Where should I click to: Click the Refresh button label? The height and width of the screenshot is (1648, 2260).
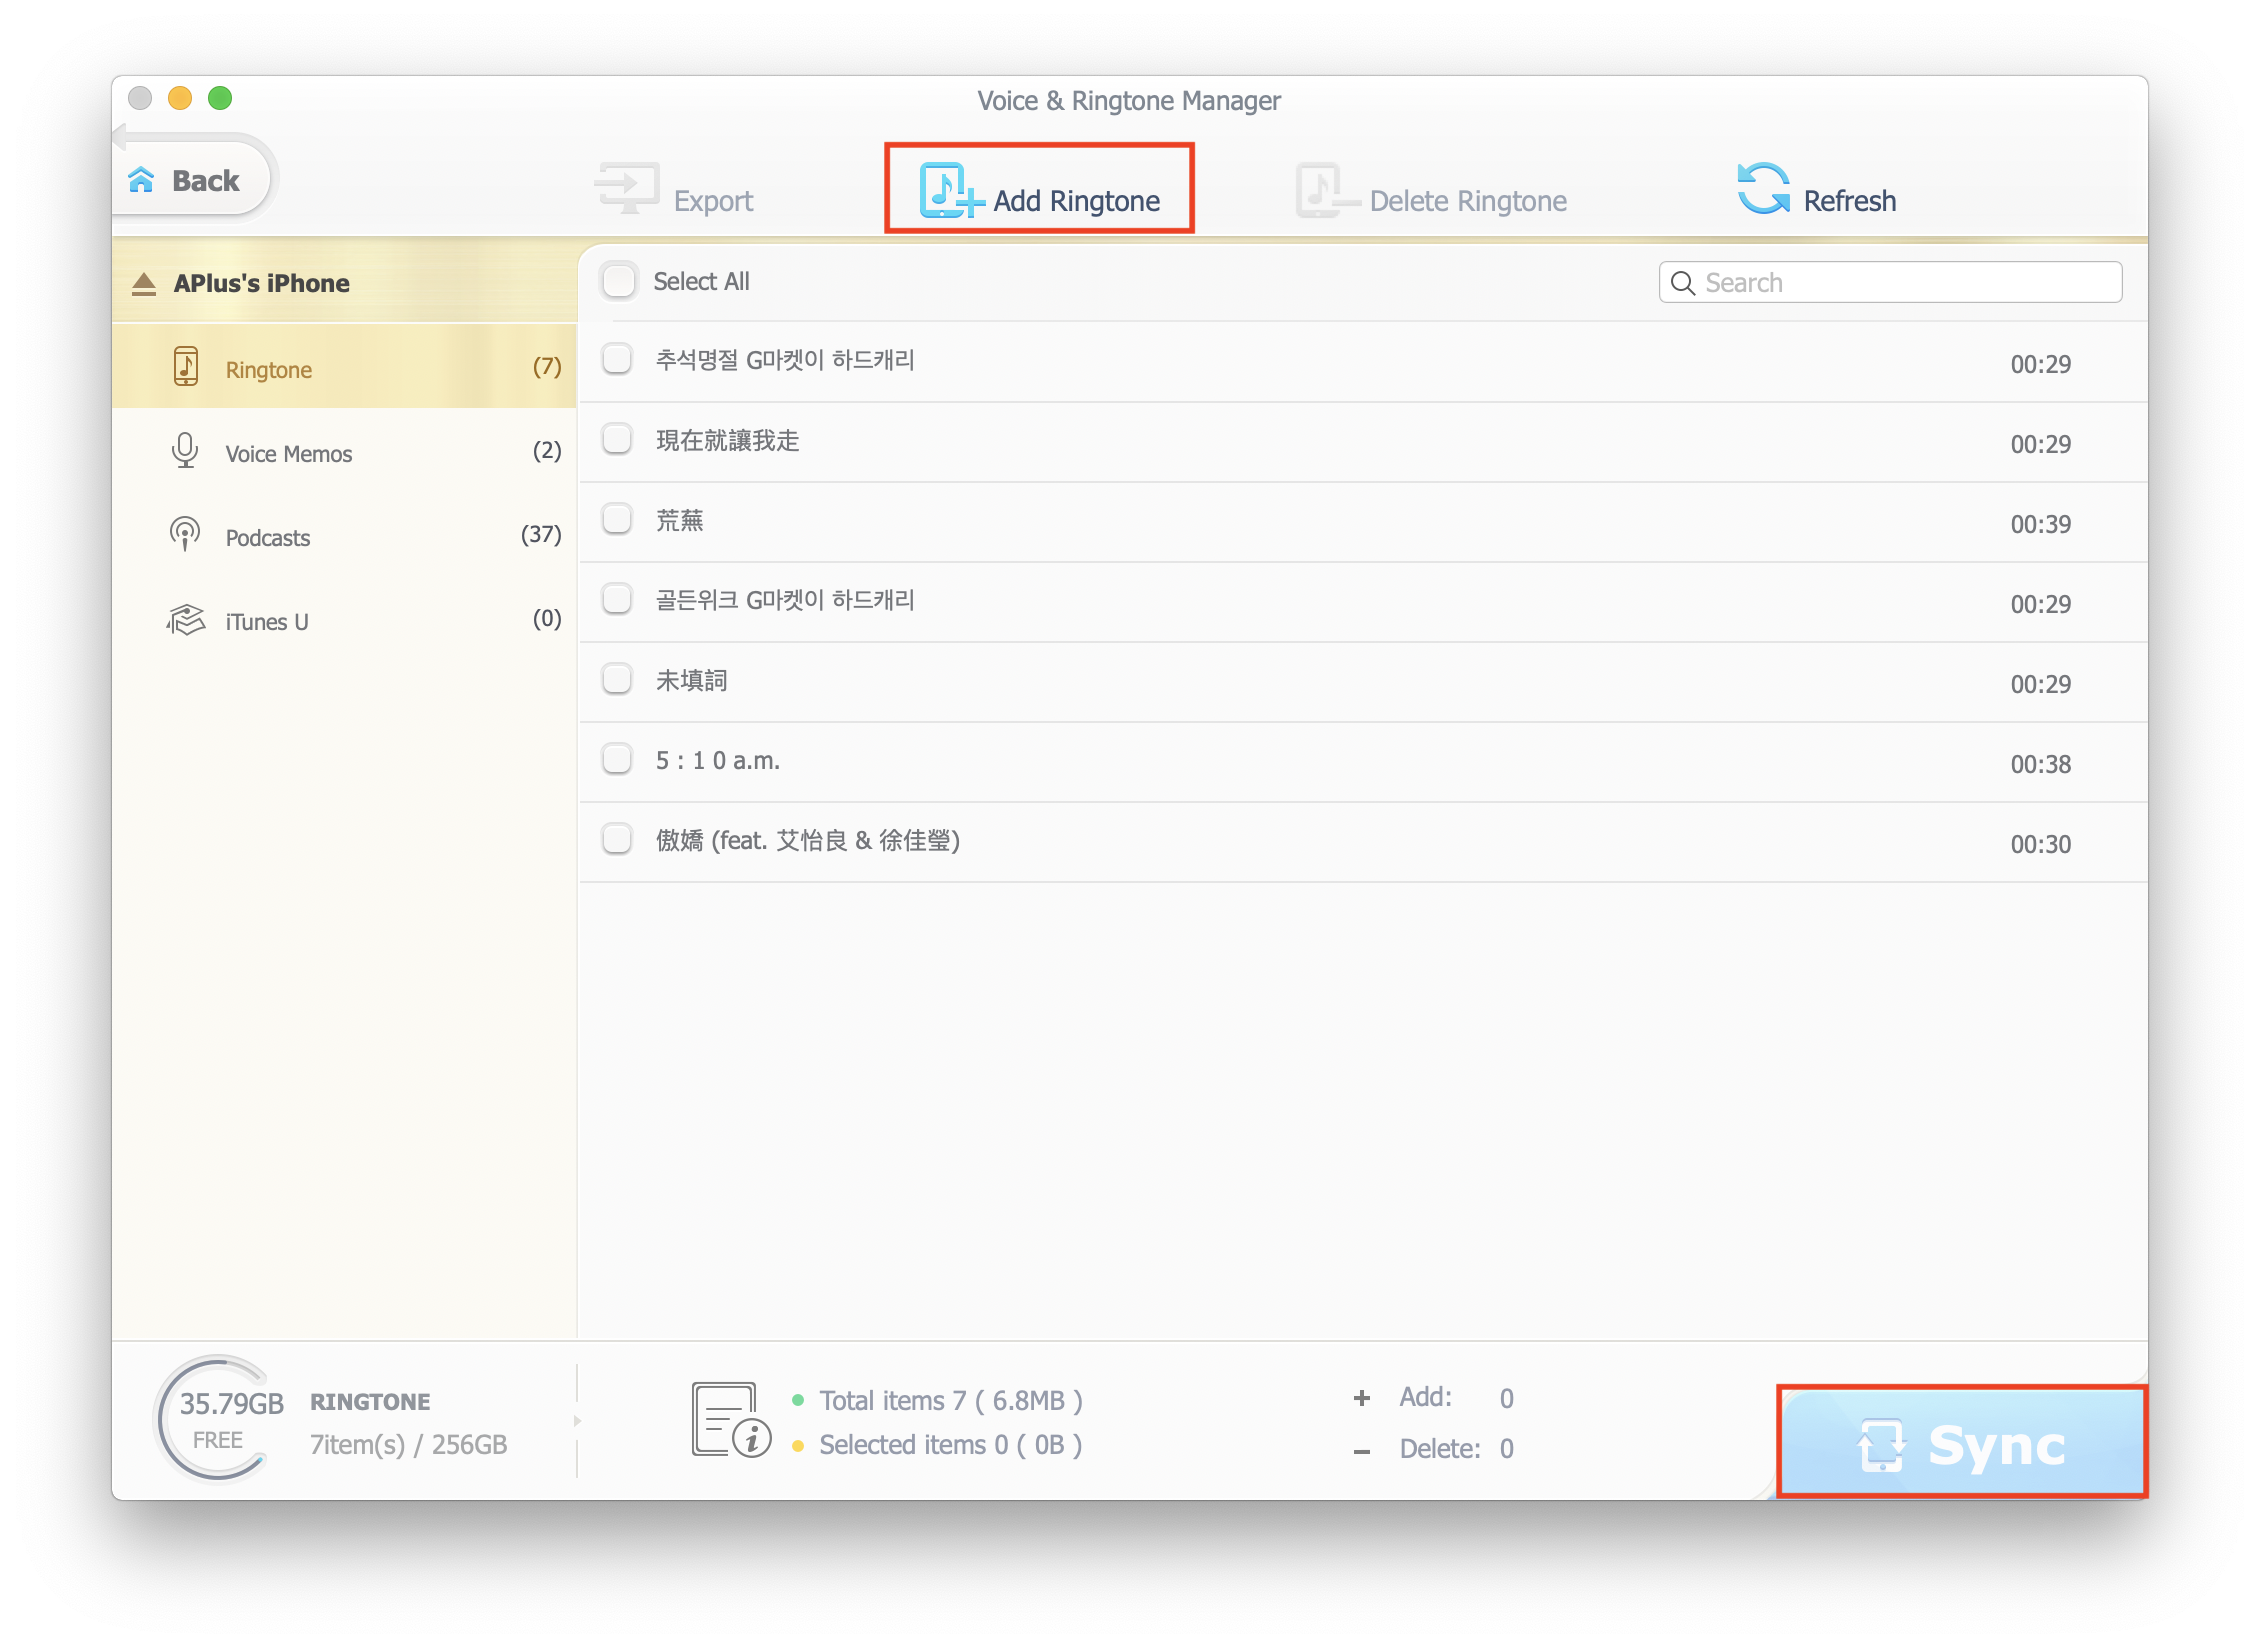(x=1849, y=201)
